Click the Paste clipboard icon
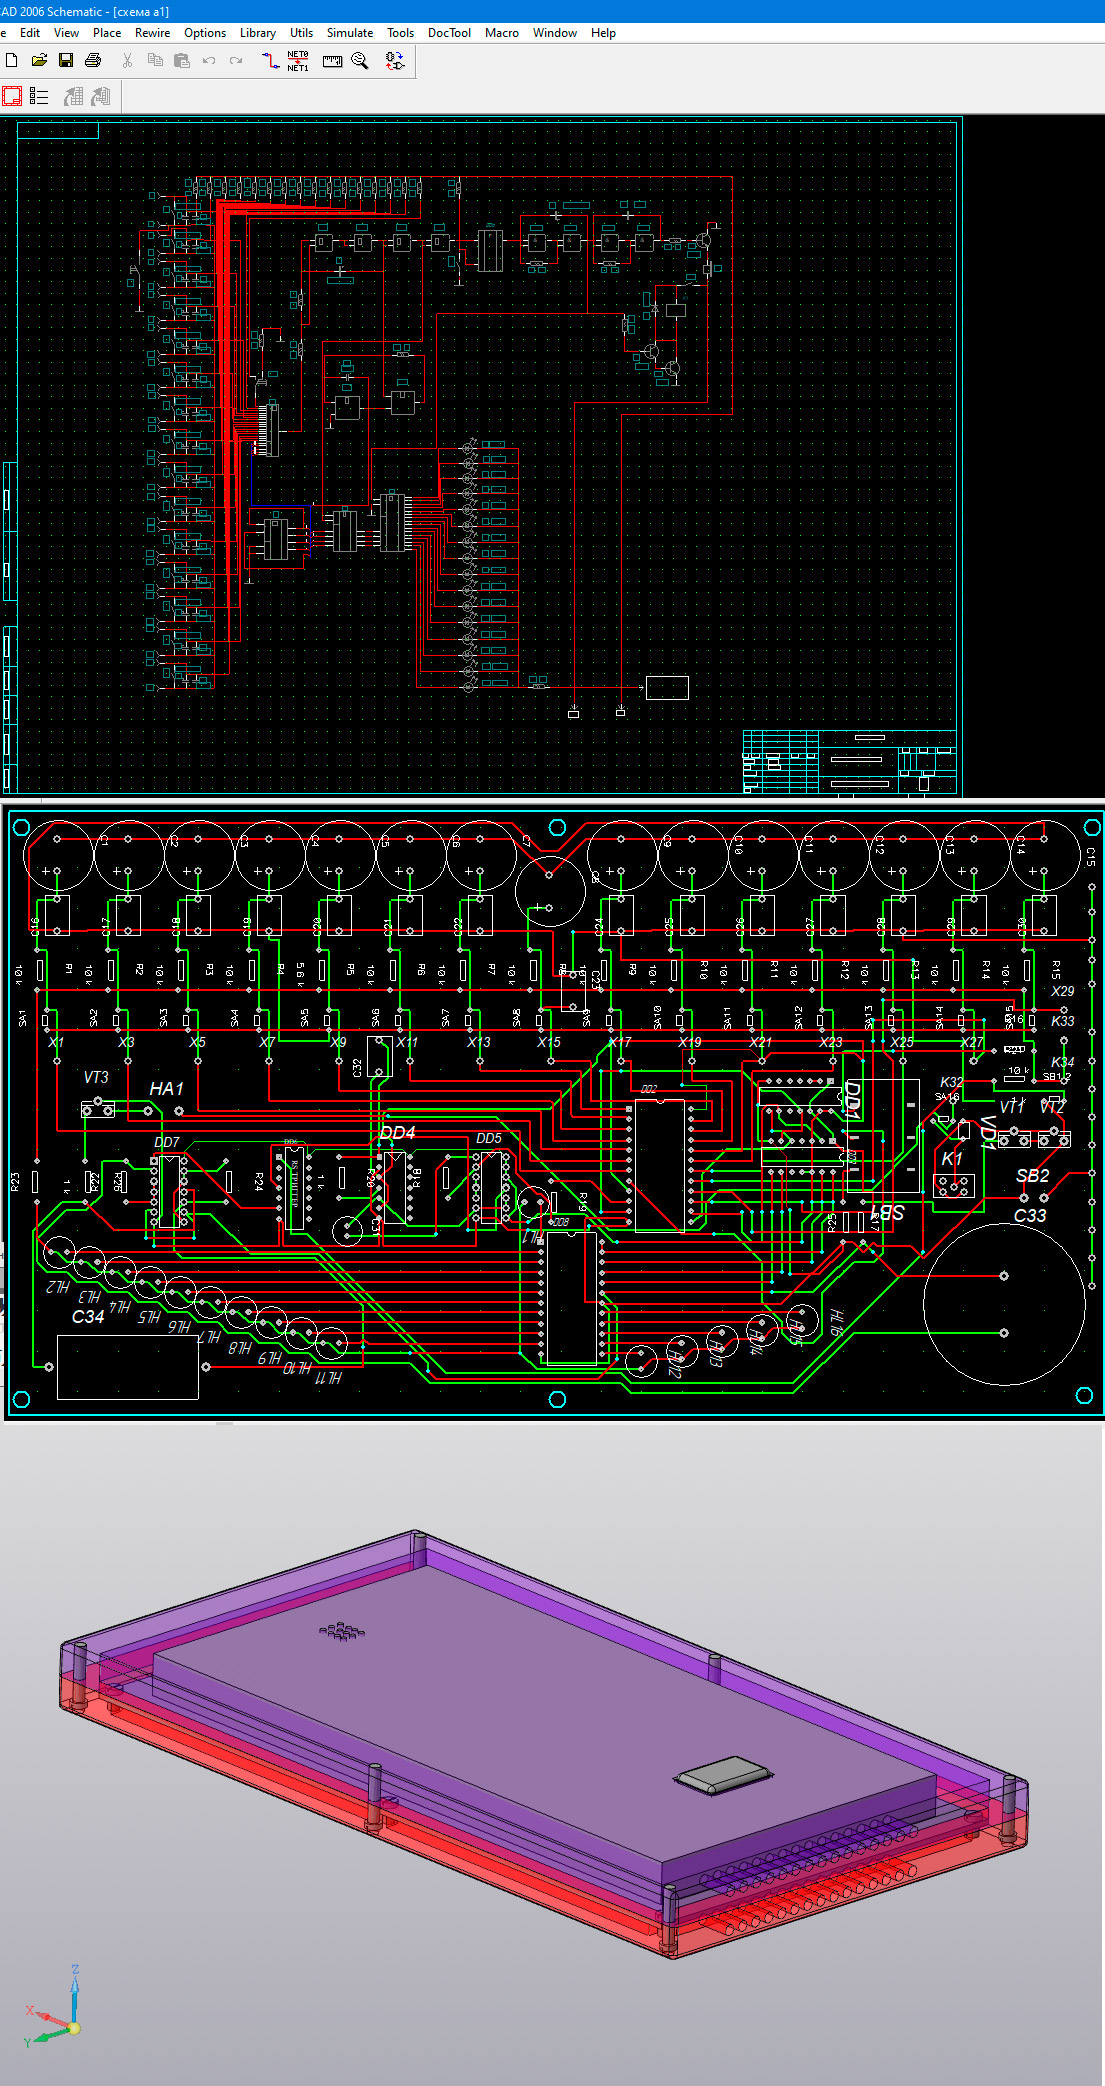 click(x=181, y=60)
